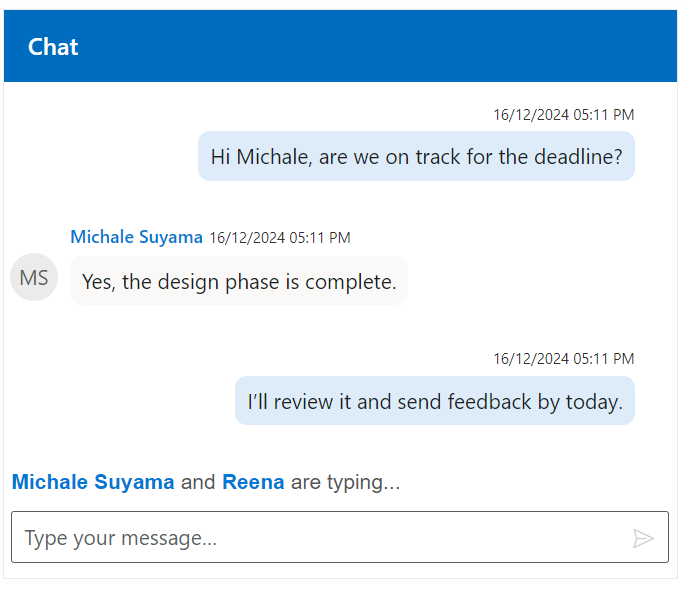Select the 'Hi Michale' message bubble
The width and height of the screenshot is (685, 592).
[x=416, y=157]
